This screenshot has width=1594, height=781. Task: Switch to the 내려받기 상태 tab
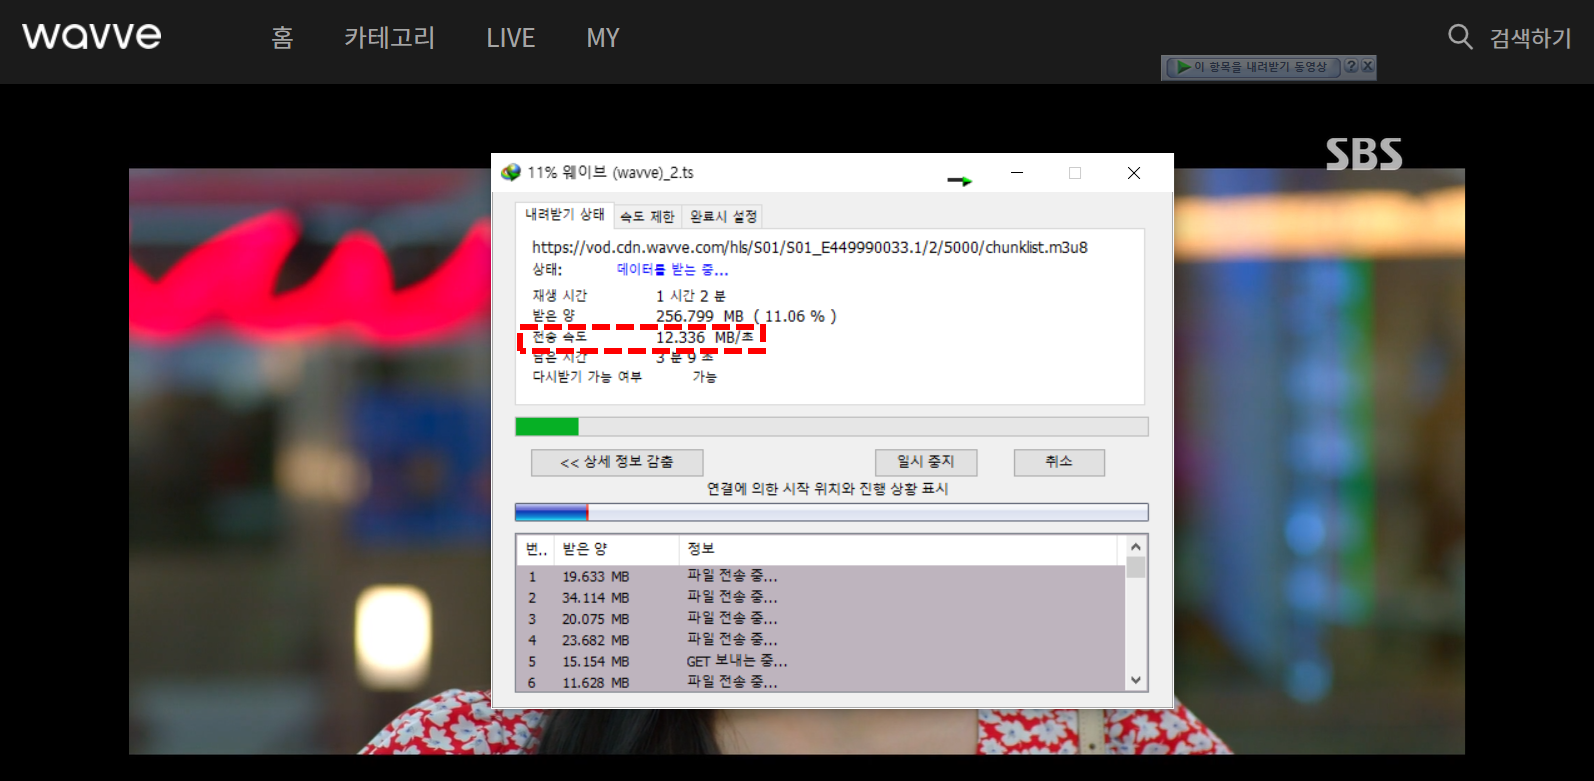(x=565, y=214)
